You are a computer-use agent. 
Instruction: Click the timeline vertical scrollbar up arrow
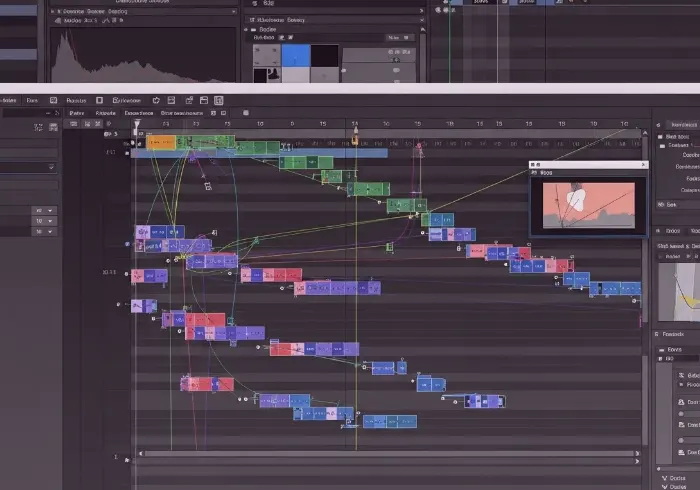pos(645,133)
